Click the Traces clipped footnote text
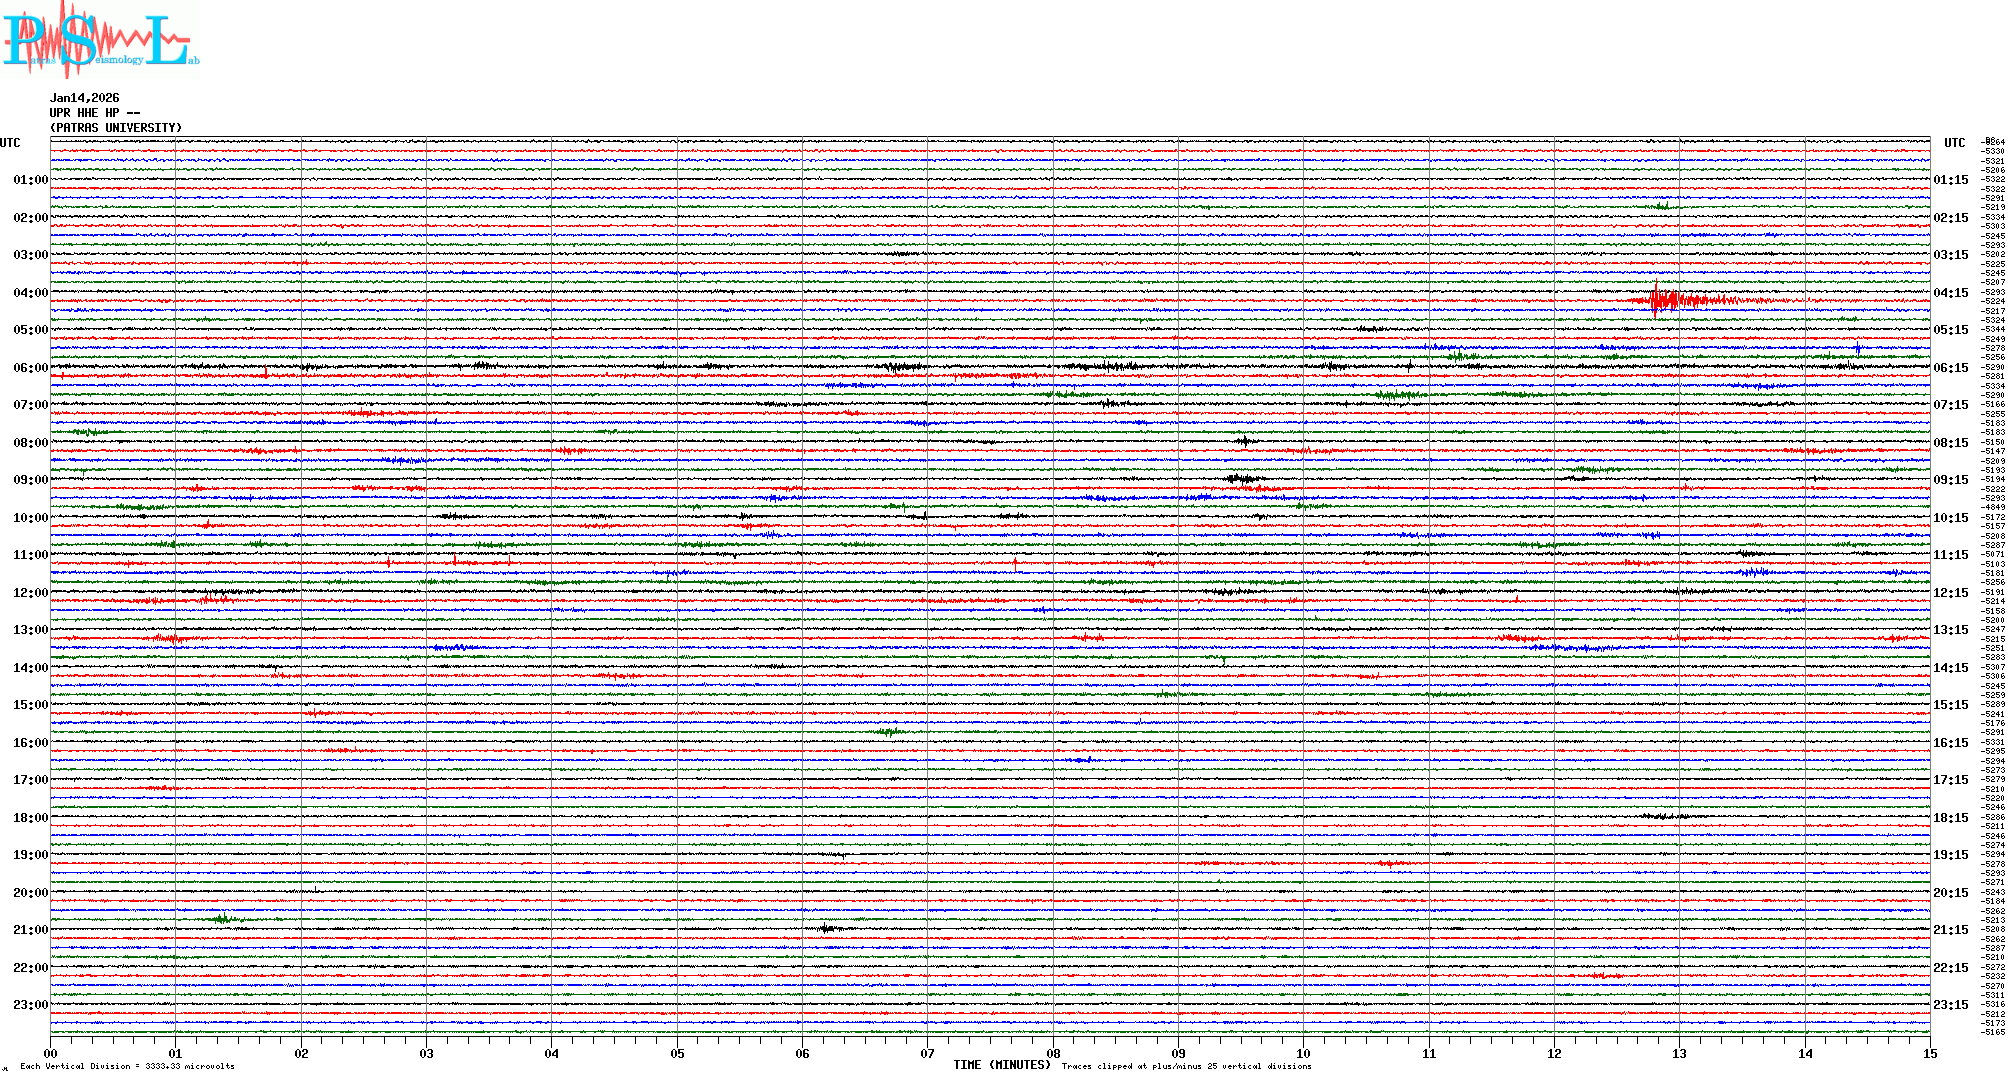The width and height of the screenshot is (2010, 1080). tap(1186, 1066)
